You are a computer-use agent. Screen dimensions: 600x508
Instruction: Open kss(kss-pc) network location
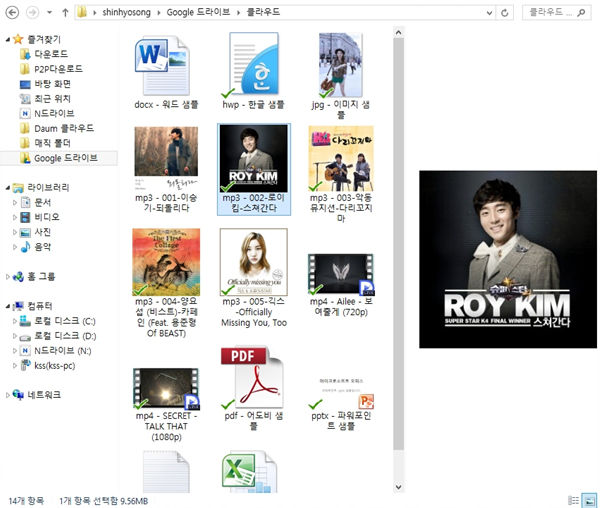pyautogui.click(x=54, y=366)
